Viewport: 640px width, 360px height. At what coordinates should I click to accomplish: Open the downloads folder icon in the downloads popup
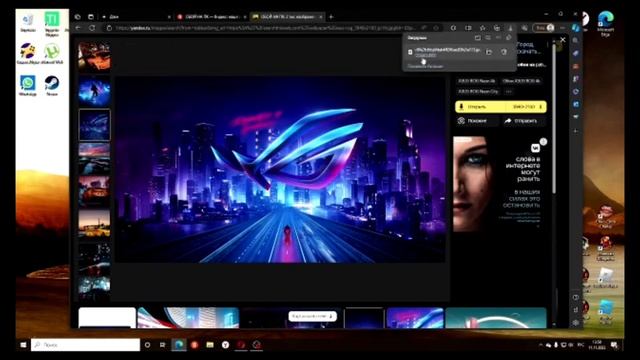coord(478,38)
